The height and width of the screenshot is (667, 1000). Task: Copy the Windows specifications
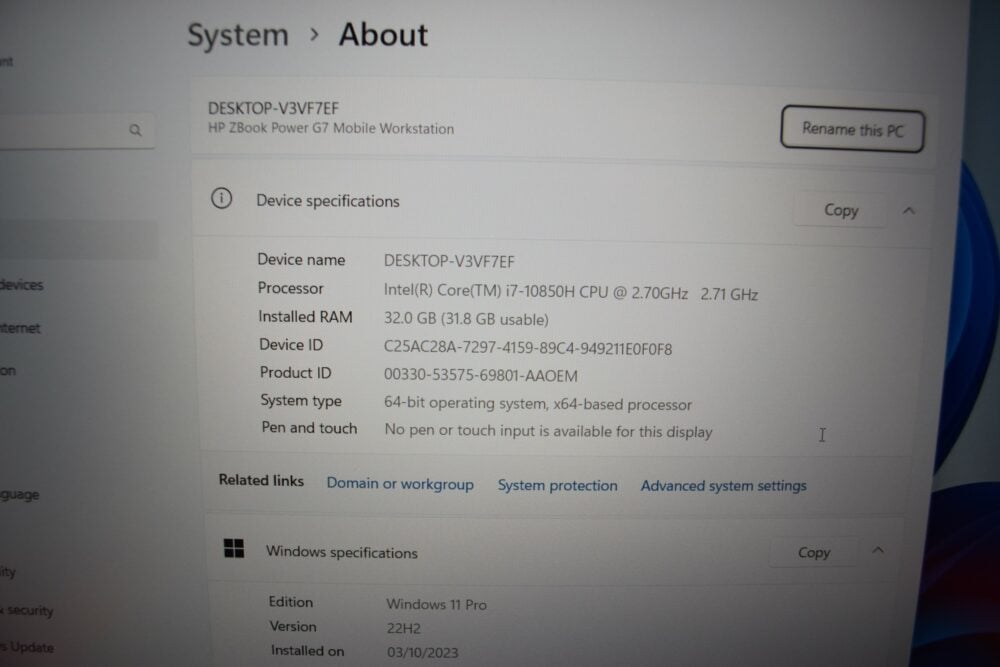814,552
